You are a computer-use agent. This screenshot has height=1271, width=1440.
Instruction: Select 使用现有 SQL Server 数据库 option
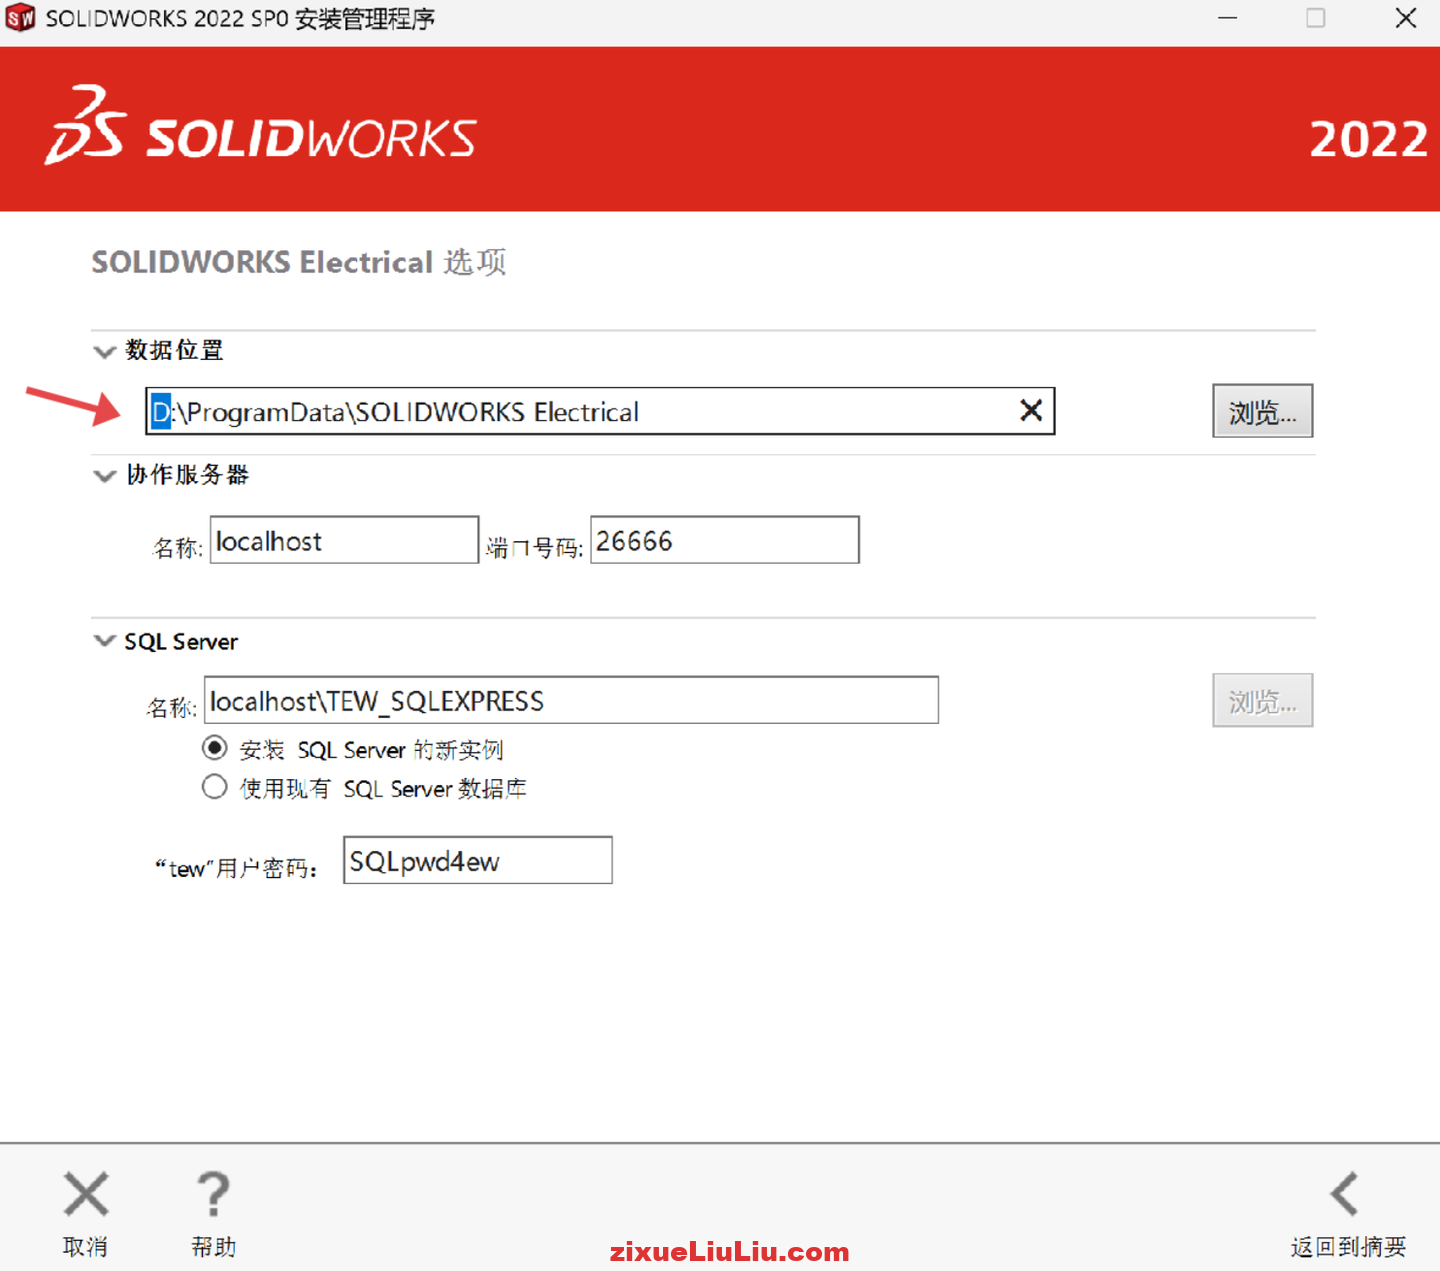215,787
